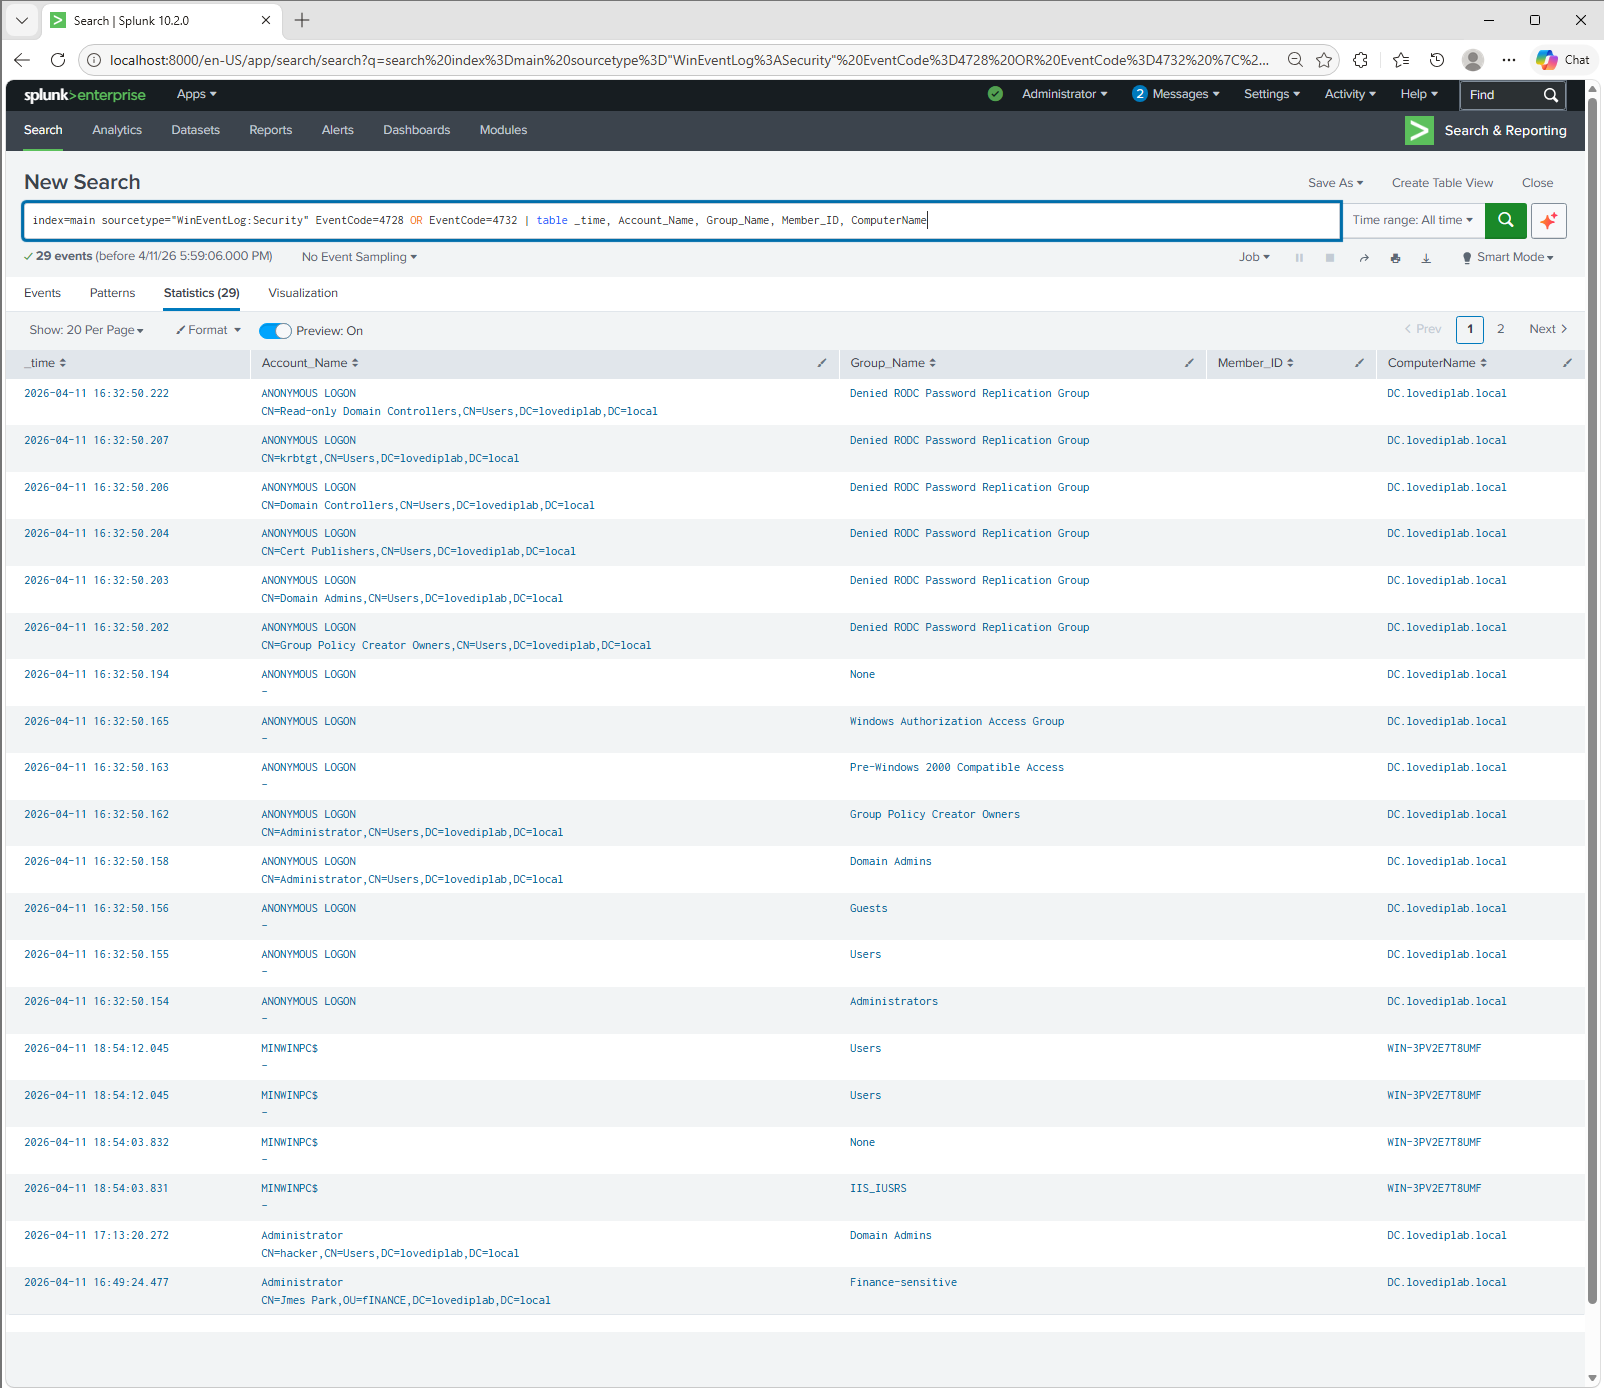The image size is (1604, 1388).
Task: Go to results page 2
Action: click(1500, 329)
